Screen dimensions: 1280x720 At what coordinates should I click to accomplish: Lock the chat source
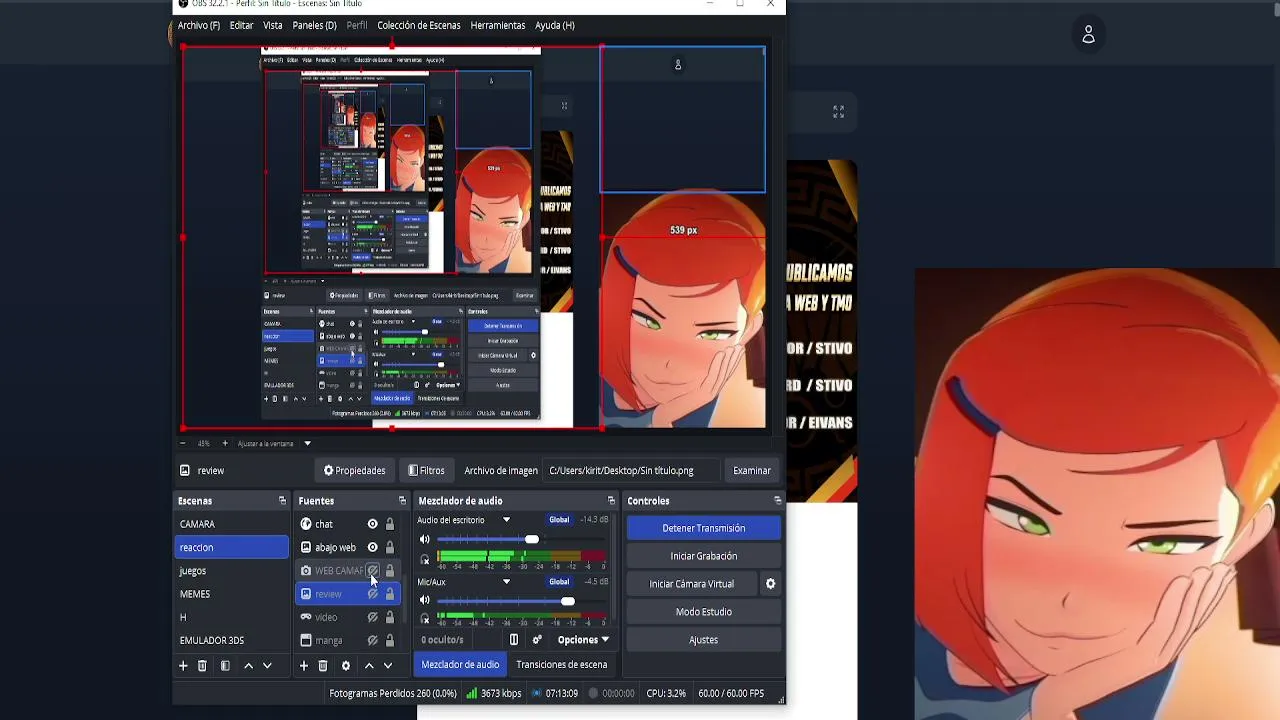click(x=390, y=524)
